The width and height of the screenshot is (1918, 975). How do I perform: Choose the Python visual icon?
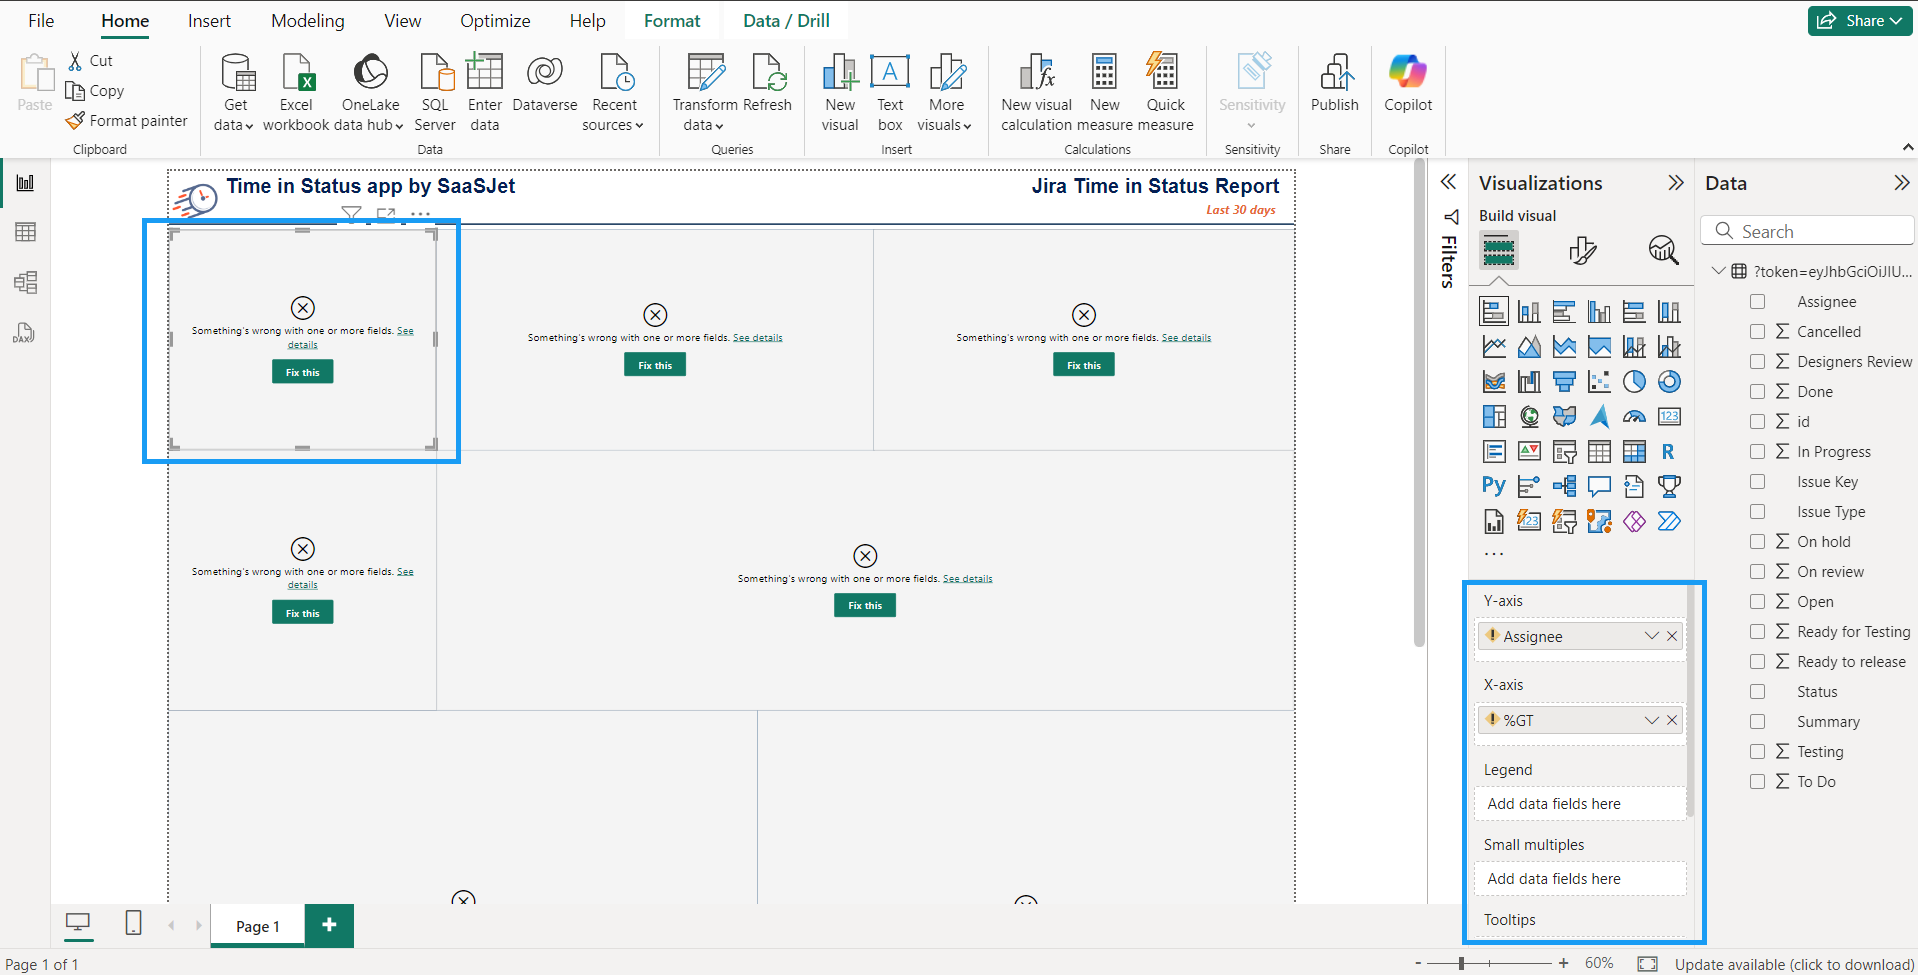pos(1493,486)
